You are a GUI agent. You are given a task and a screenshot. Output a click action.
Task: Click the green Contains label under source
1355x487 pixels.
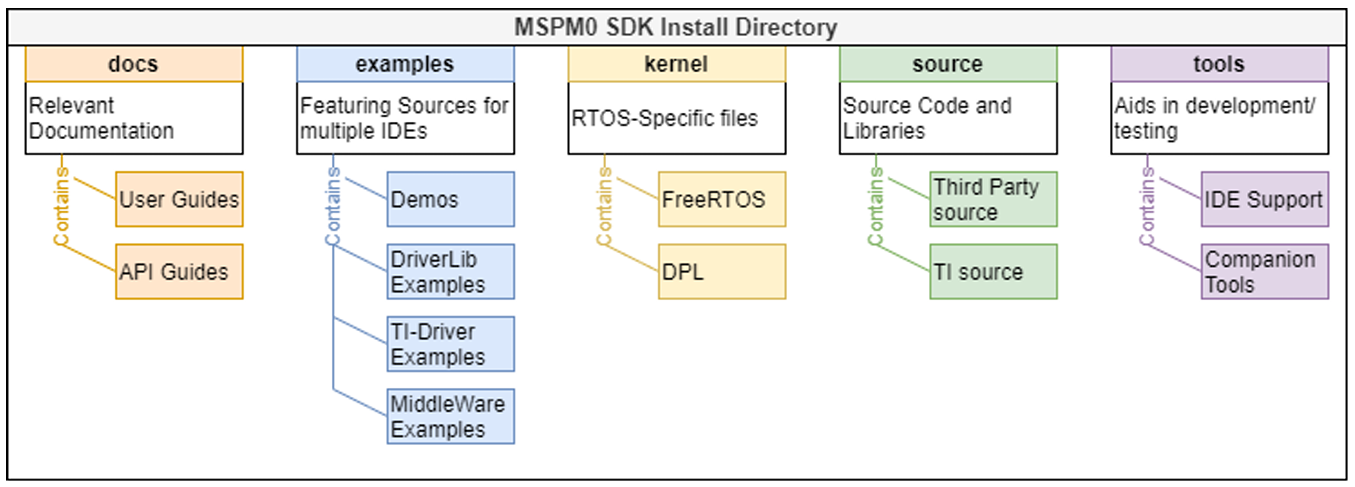876,206
